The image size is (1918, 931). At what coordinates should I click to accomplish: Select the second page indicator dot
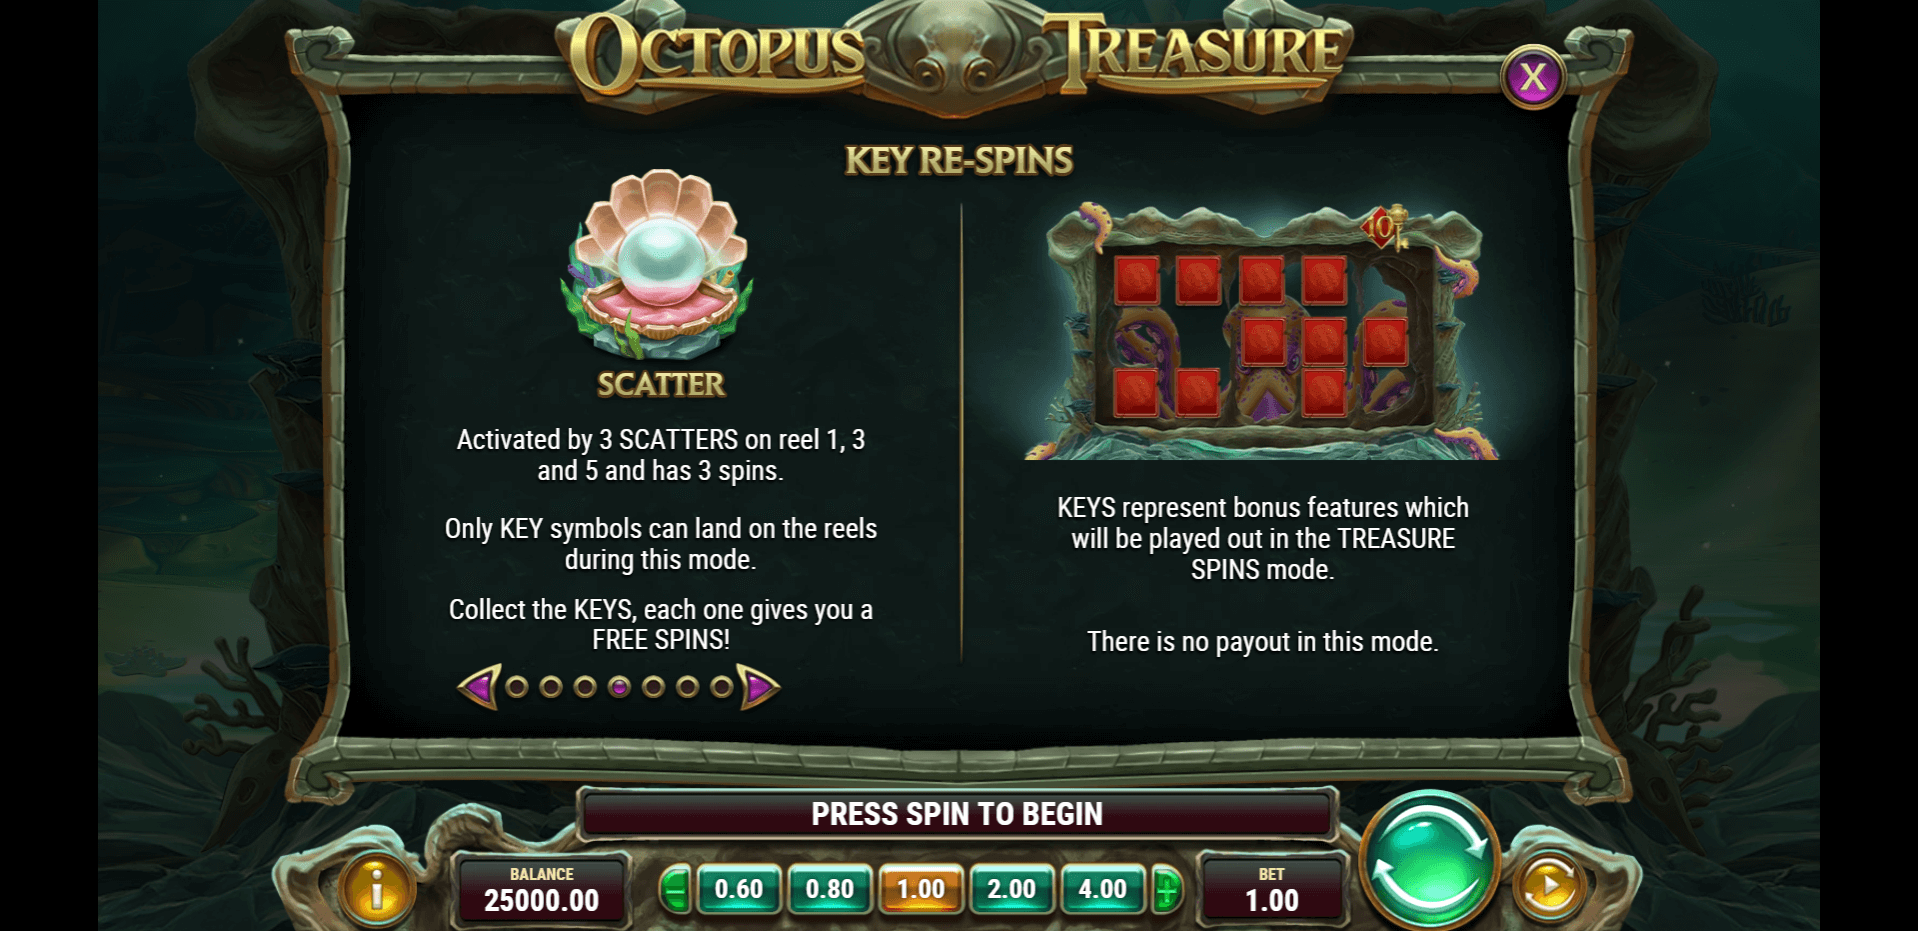click(x=551, y=687)
